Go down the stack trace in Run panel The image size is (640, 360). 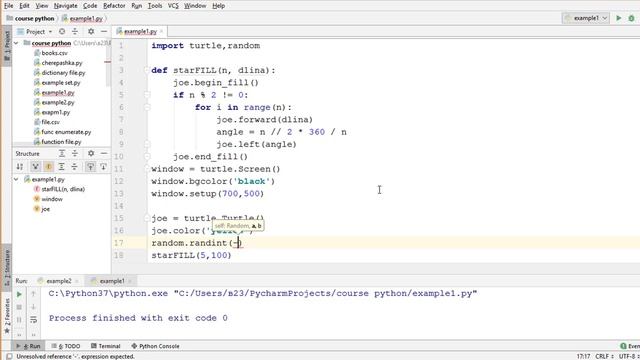click(33, 307)
